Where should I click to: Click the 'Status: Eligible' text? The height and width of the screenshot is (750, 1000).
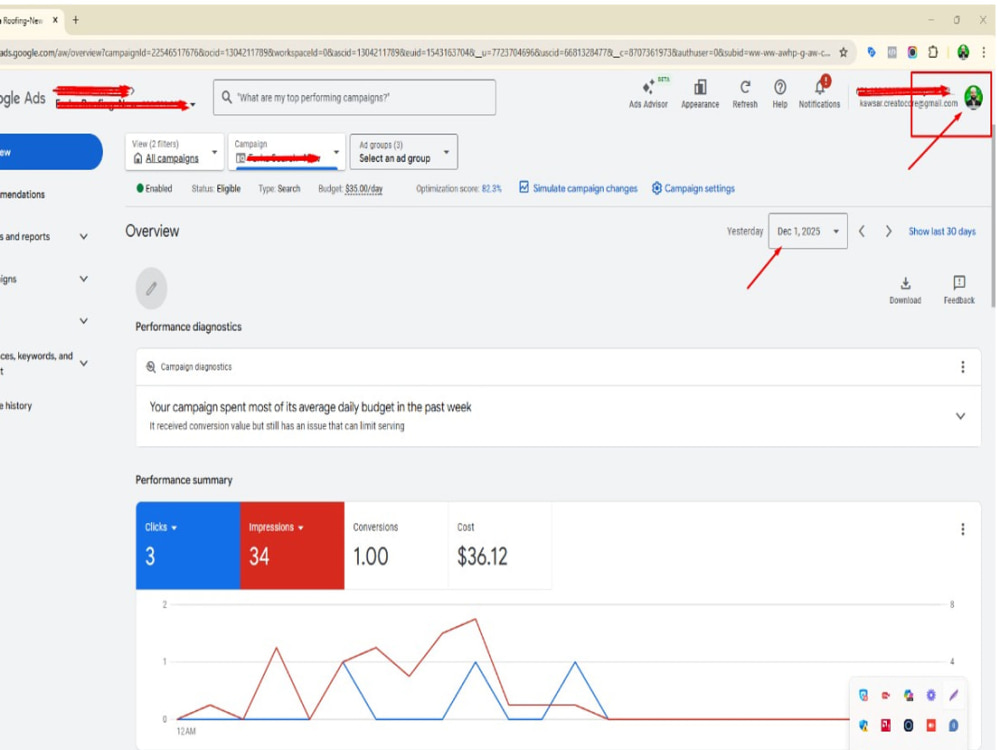click(x=216, y=189)
